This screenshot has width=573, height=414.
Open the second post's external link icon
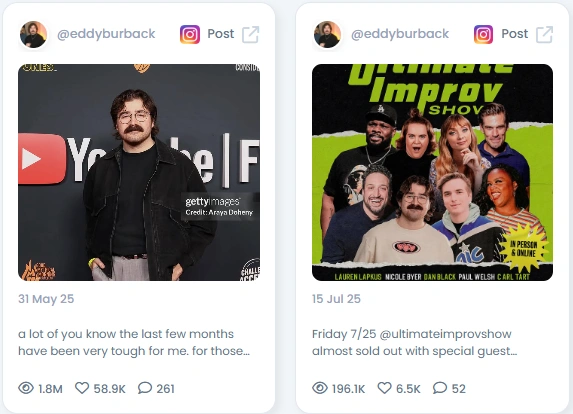pyautogui.click(x=544, y=34)
